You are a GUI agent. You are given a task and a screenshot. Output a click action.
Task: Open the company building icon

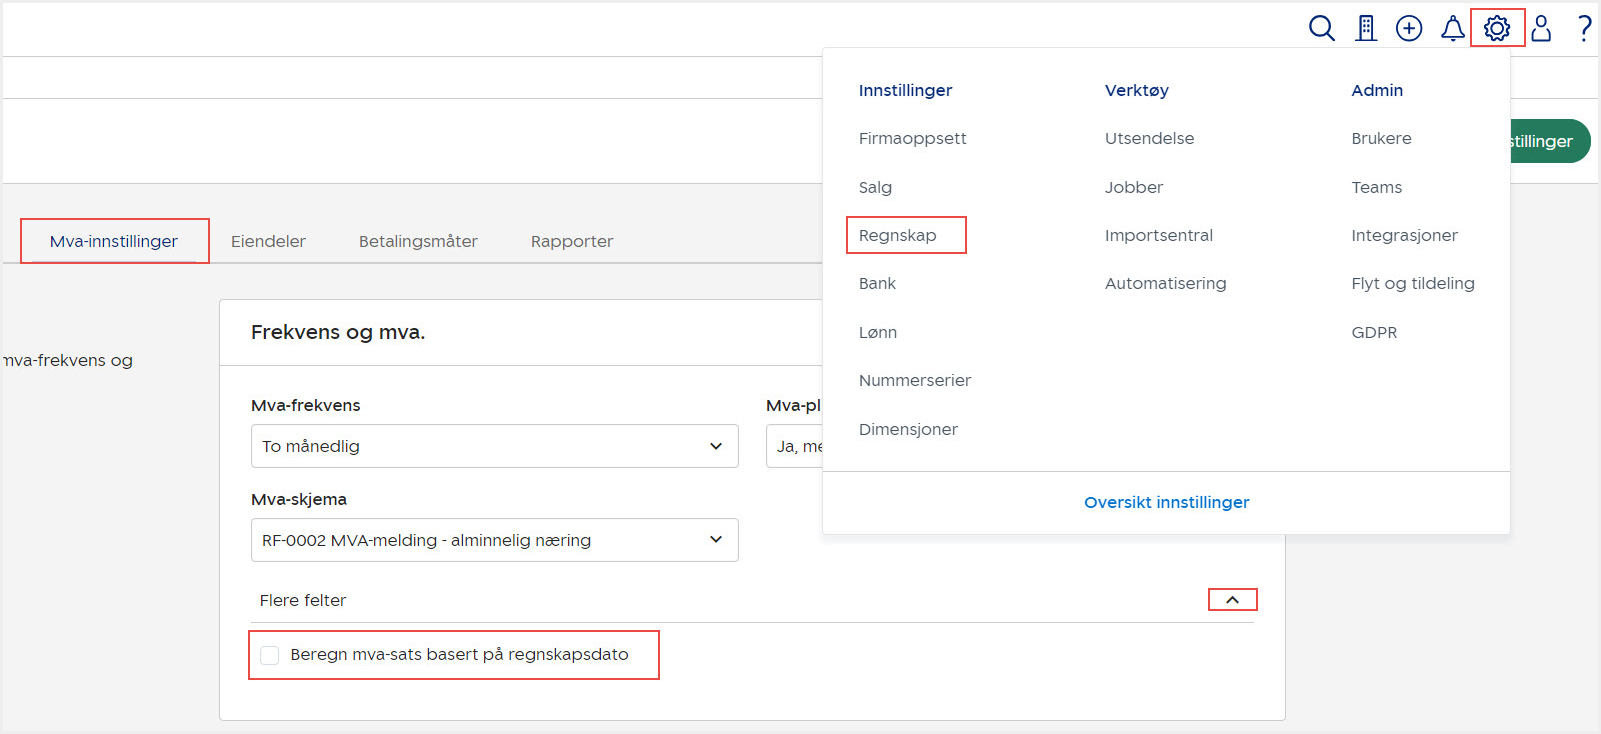pos(1365,28)
